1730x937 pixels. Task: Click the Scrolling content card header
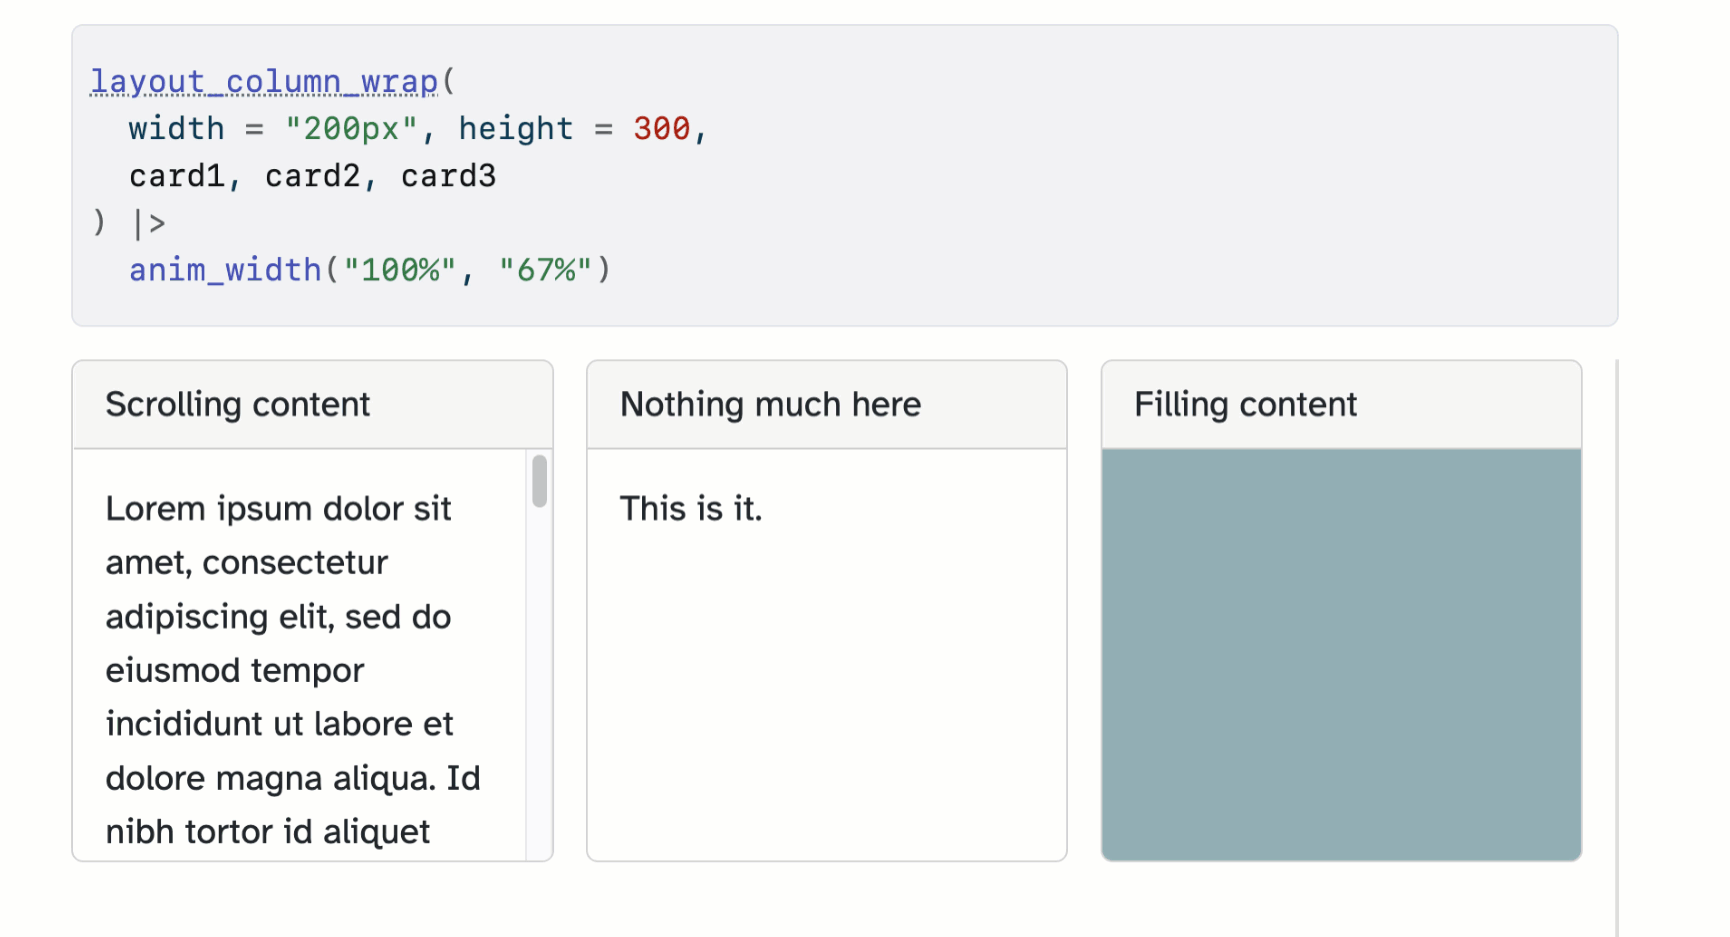point(238,404)
